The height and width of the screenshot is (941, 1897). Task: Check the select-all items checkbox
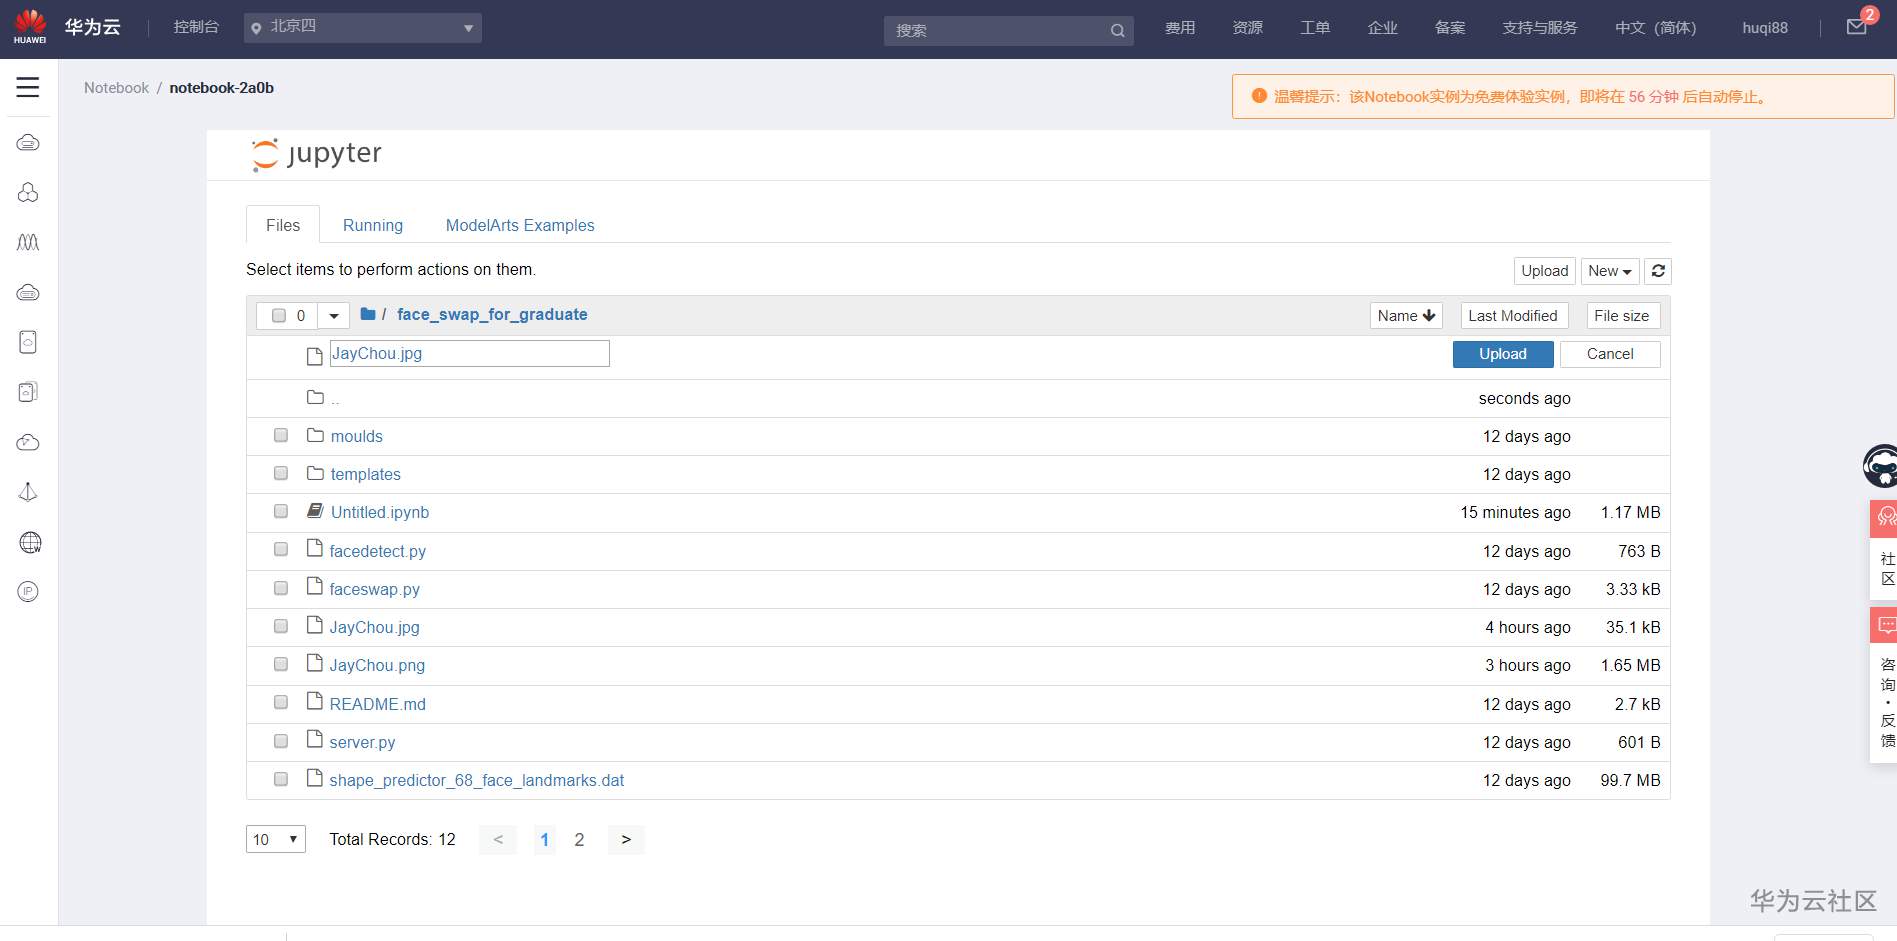click(x=279, y=315)
